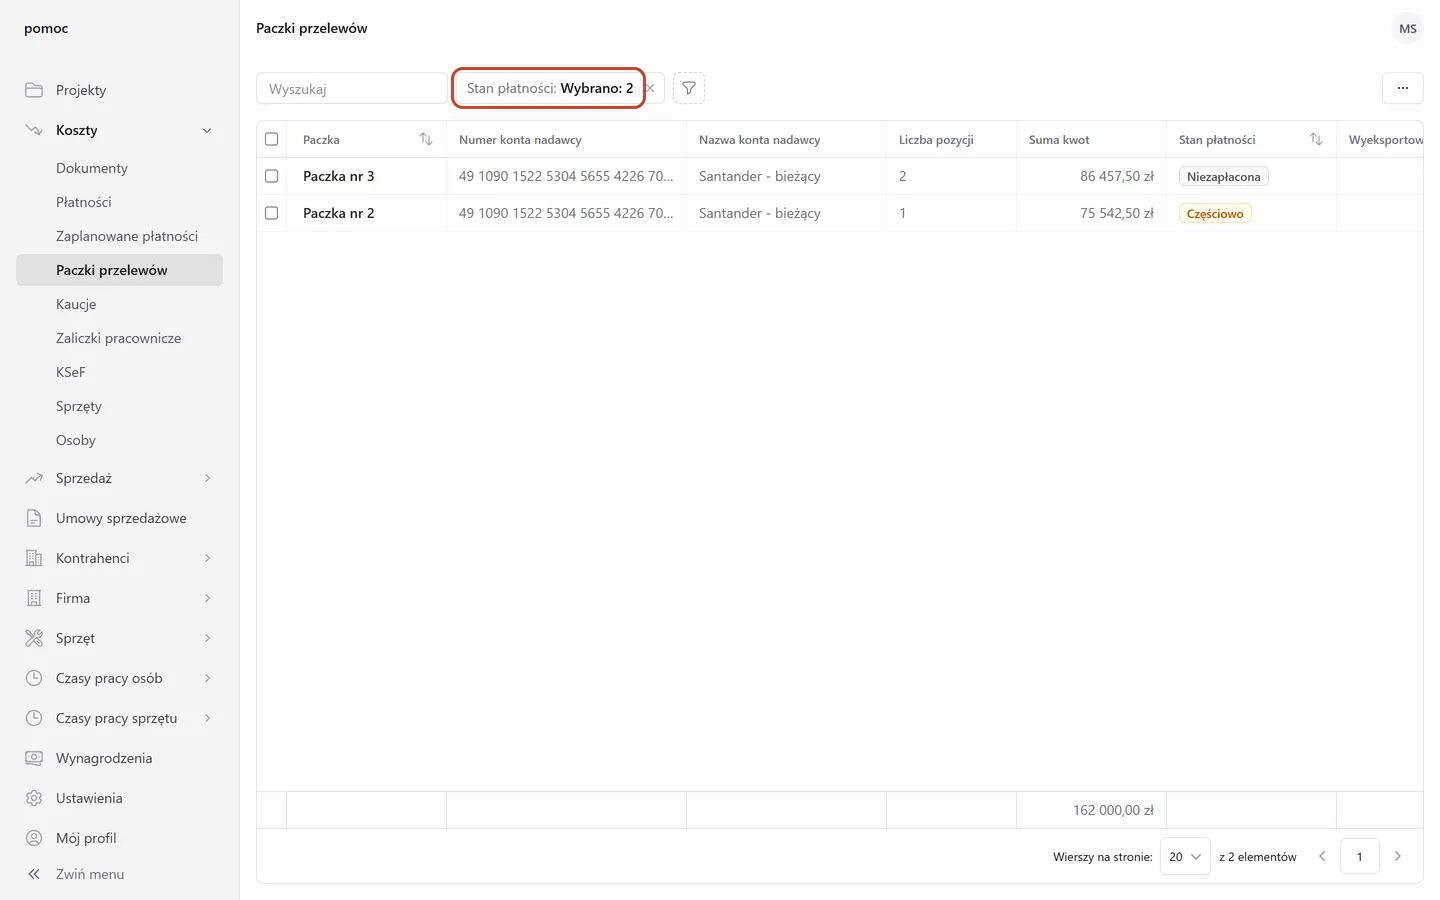
Task: Go to the previous page arrow
Action: tap(1322, 856)
